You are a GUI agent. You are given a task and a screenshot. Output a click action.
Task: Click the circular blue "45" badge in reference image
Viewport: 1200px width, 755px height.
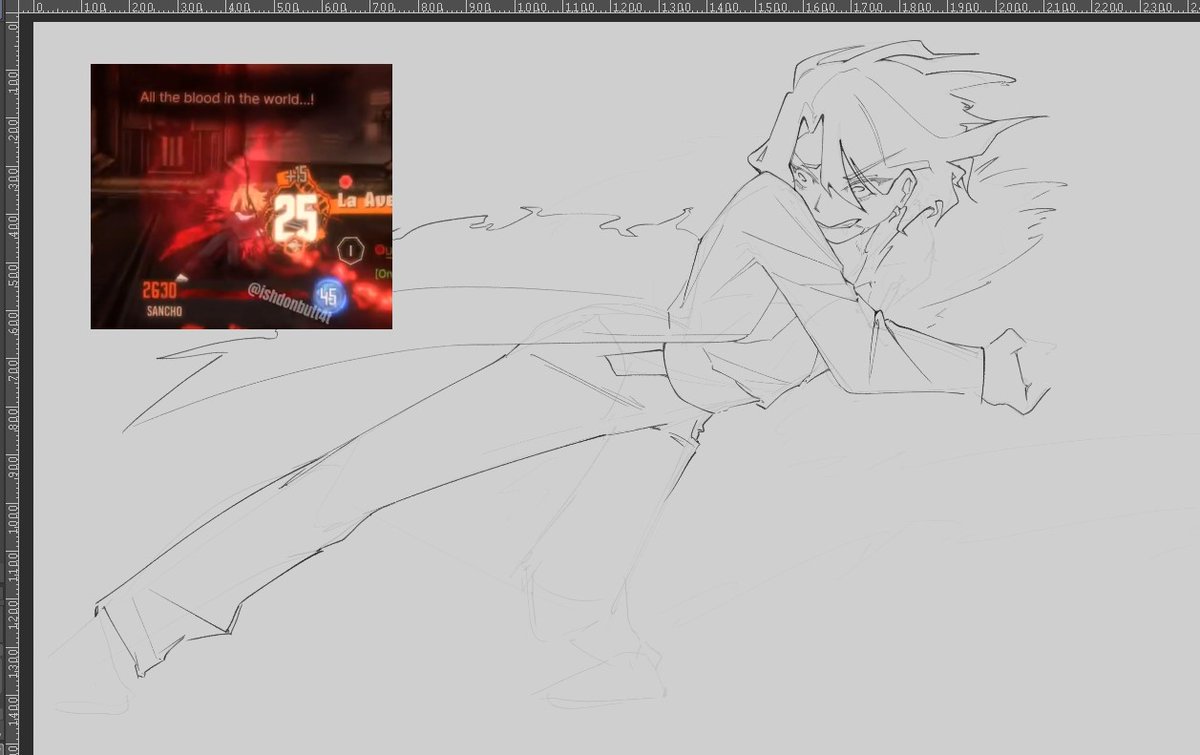pyautogui.click(x=329, y=295)
